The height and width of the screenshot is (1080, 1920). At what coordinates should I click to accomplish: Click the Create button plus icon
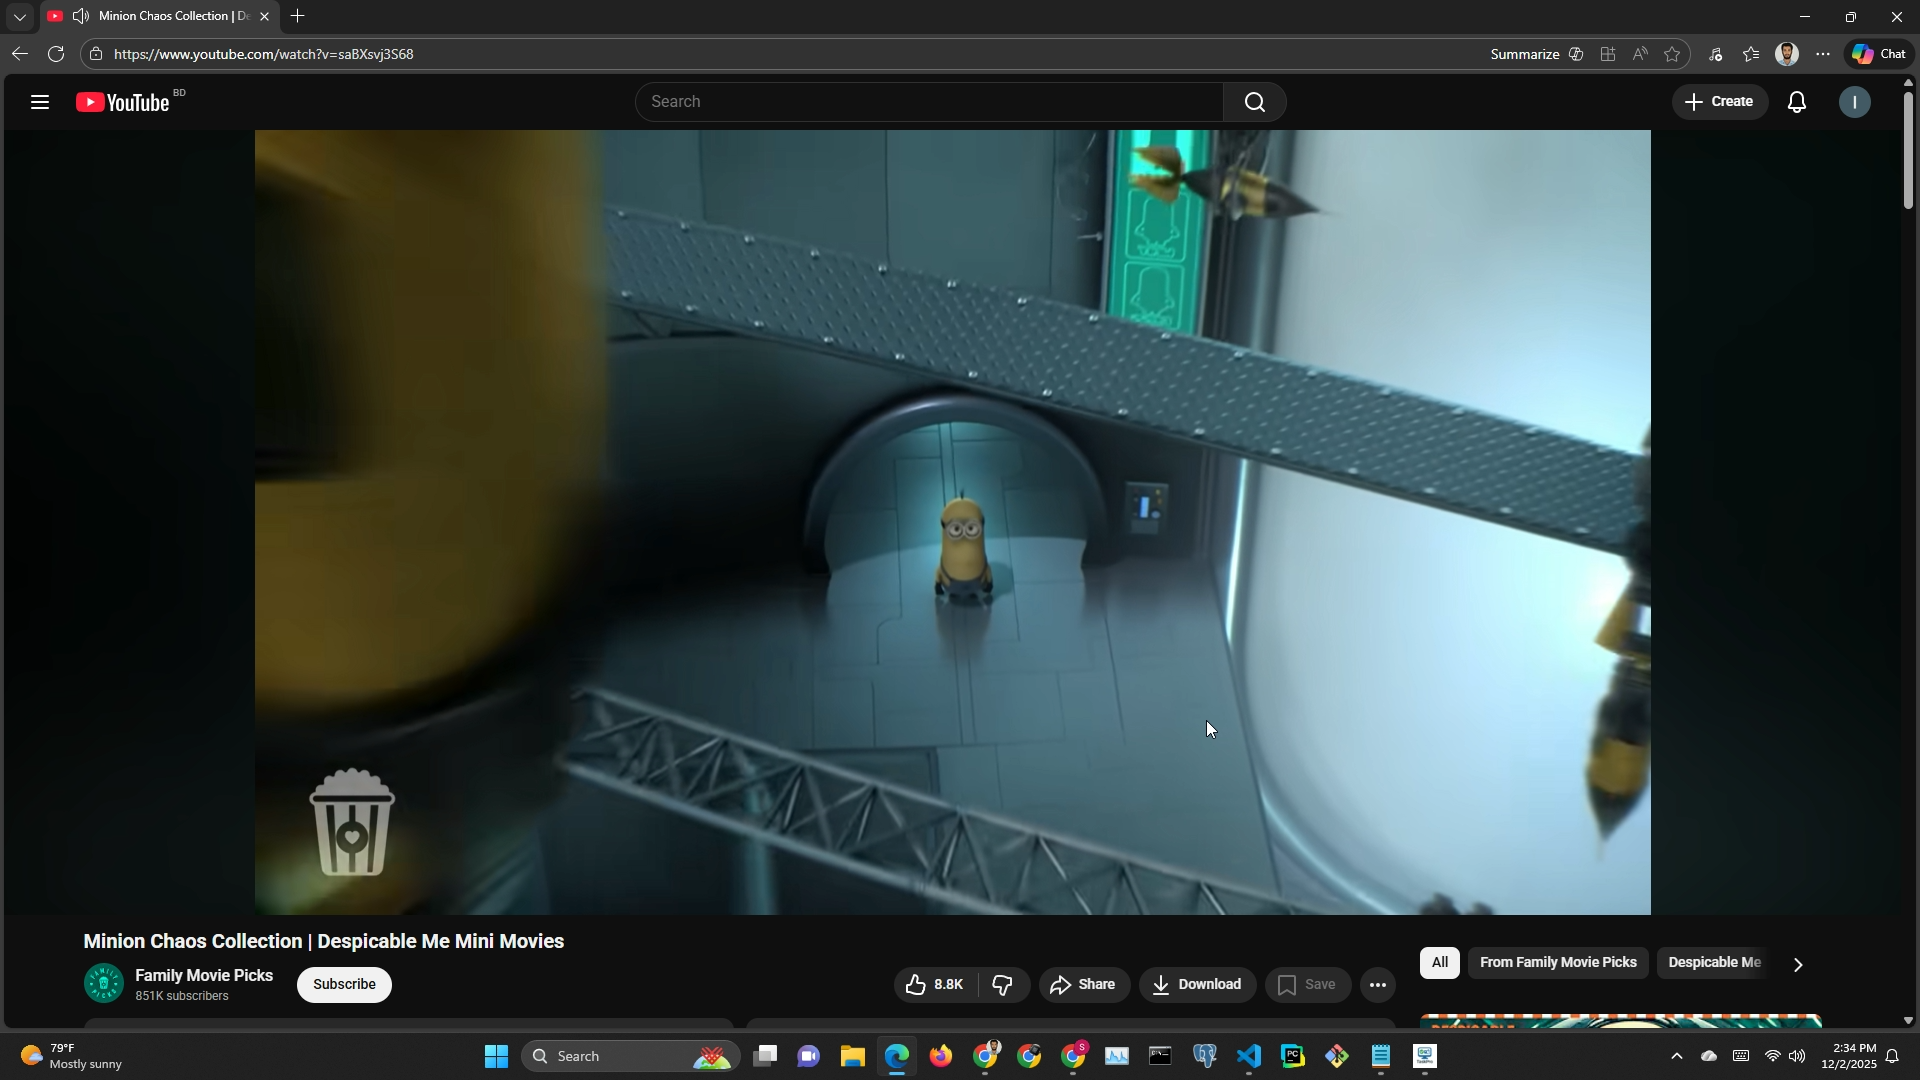click(1692, 102)
